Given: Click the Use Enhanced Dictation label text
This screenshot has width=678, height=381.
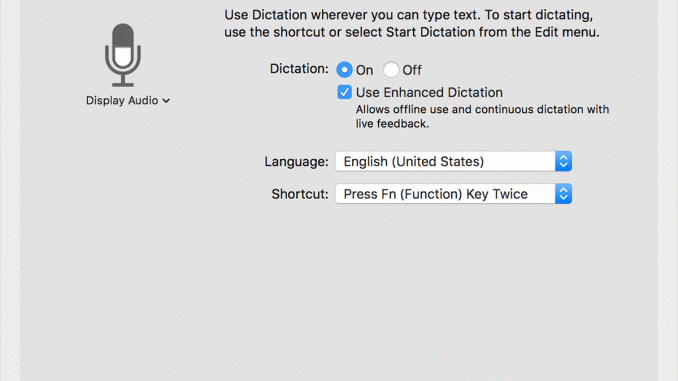Looking at the screenshot, I should pos(429,93).
